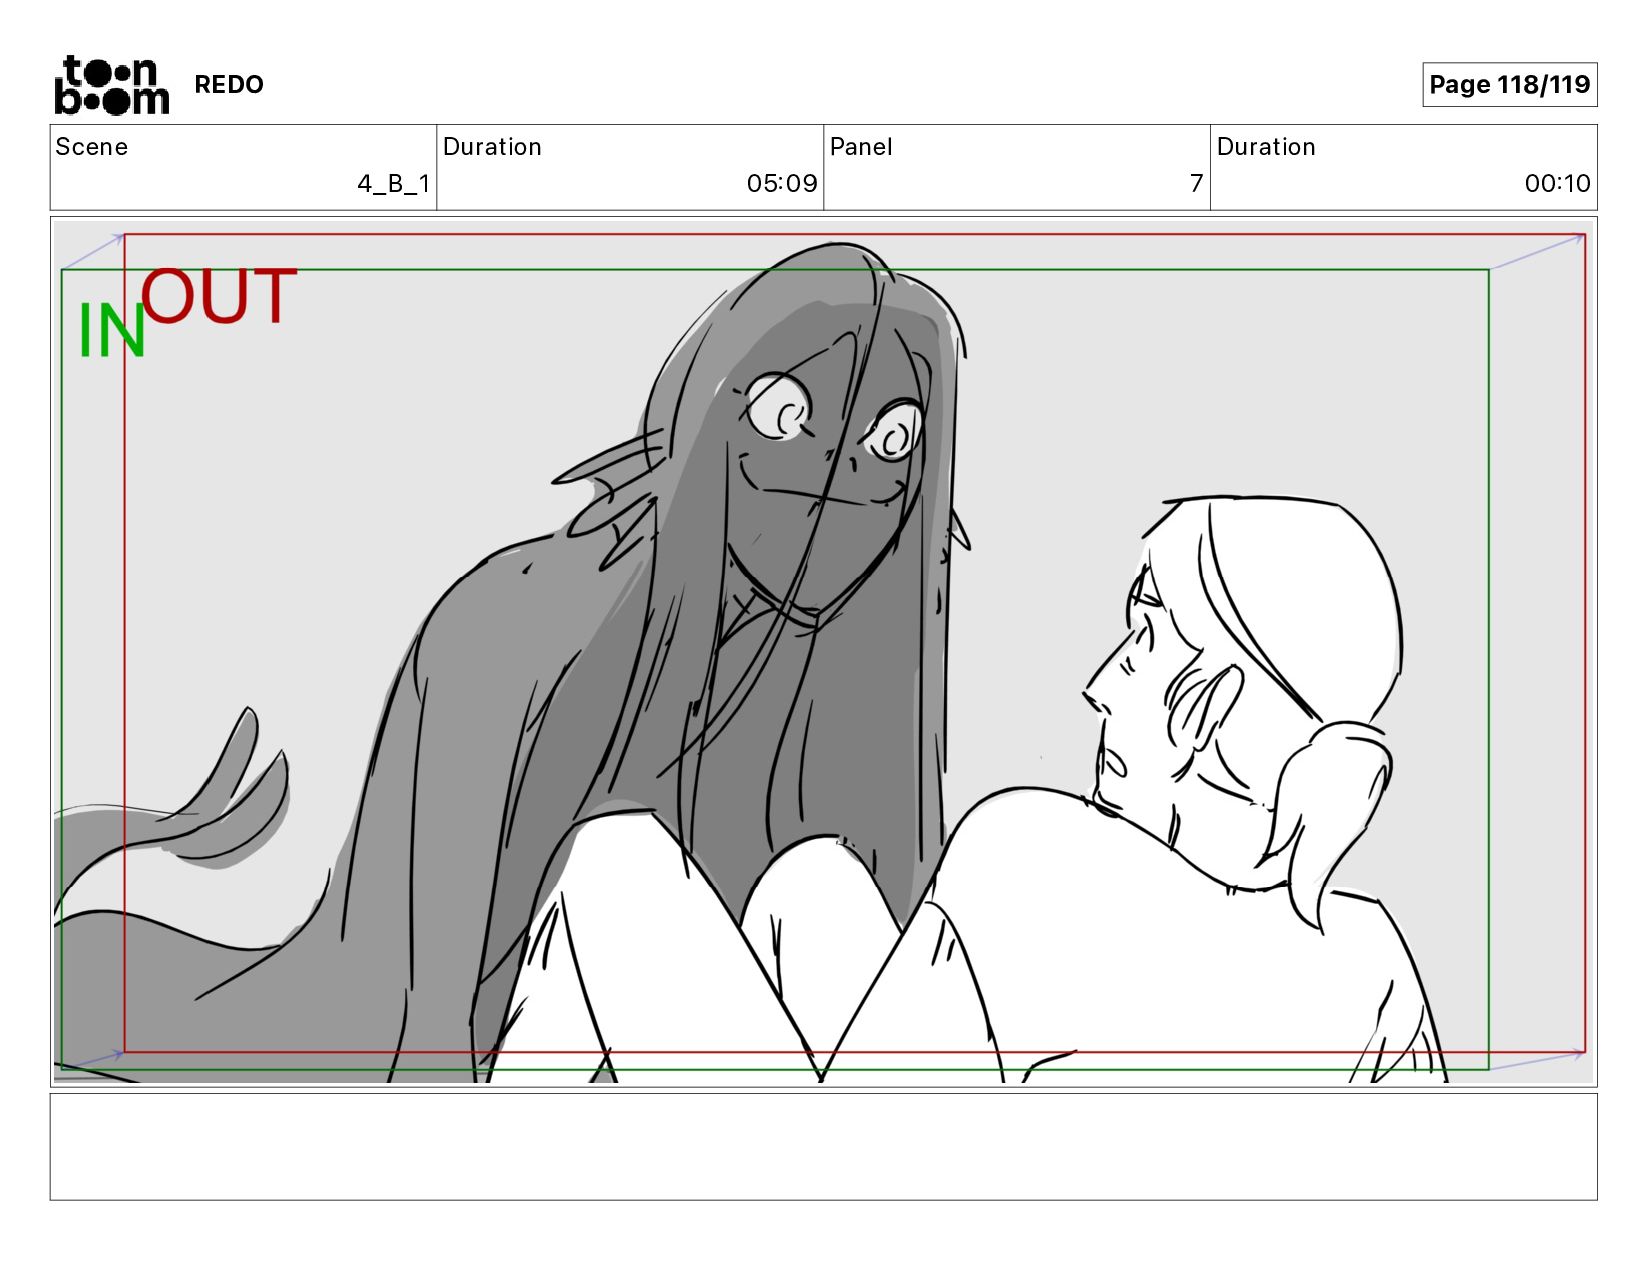
Task: Click the green IN camera label
Action: point(112,331)
